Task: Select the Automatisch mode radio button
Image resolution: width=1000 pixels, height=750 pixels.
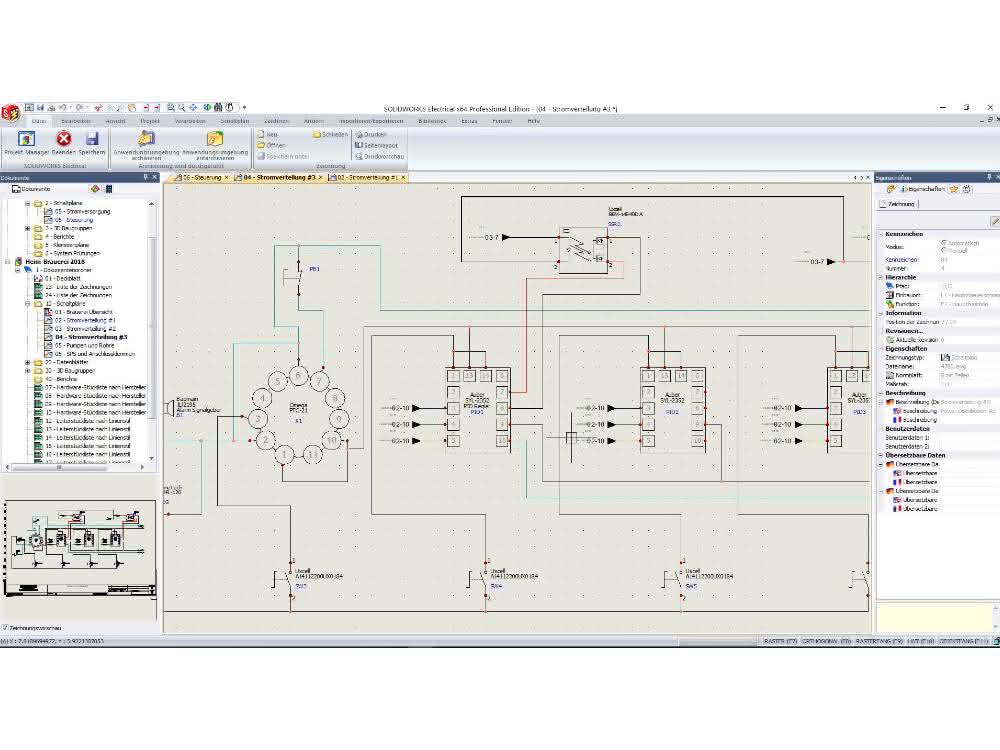Action: coord(943,243)
